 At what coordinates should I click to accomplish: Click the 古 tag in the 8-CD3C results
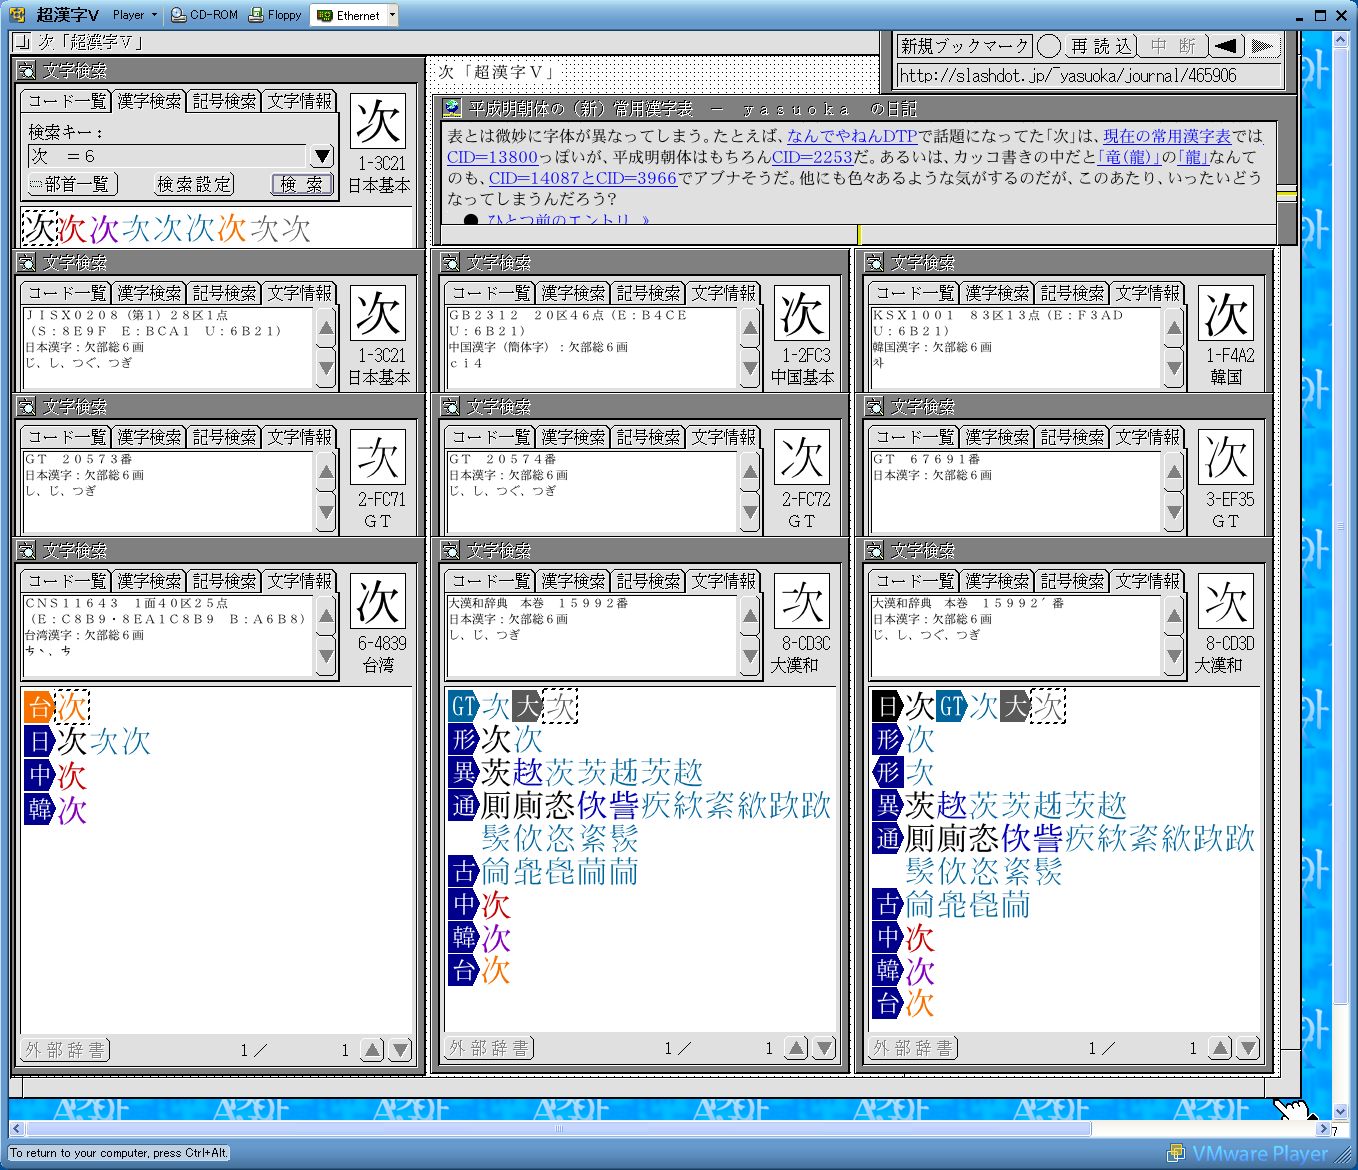point(463,871)
